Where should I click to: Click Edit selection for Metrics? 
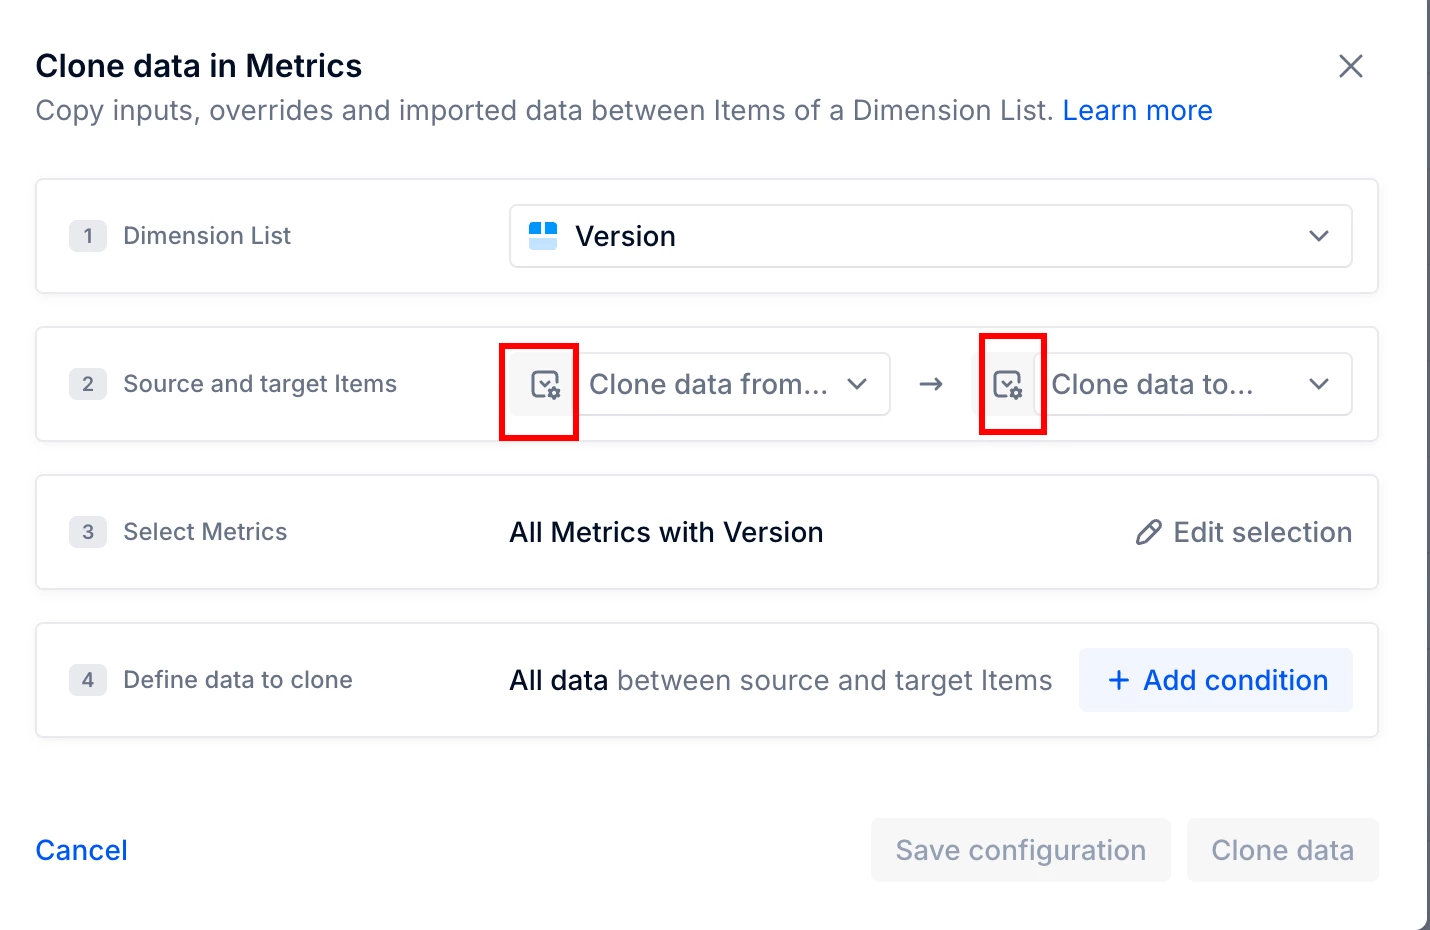[1262, 532]
